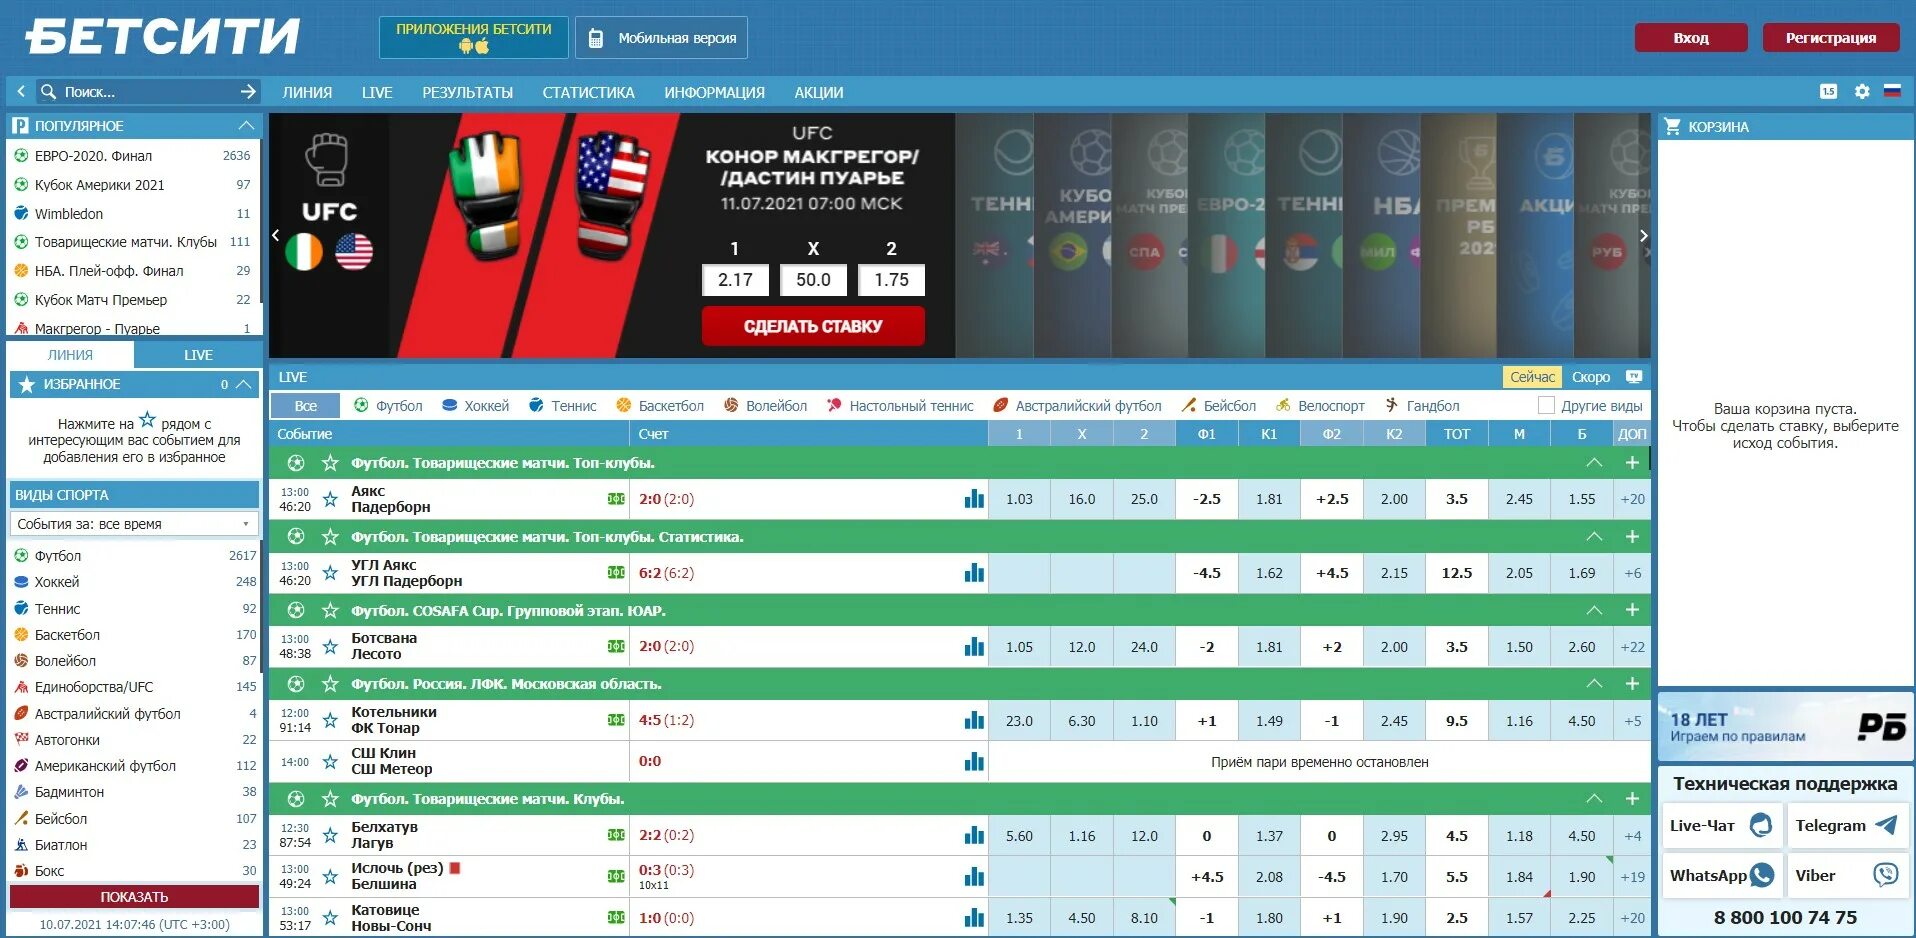Click the ПОКАЗАТЬ button in sidebar

(134, 897)
